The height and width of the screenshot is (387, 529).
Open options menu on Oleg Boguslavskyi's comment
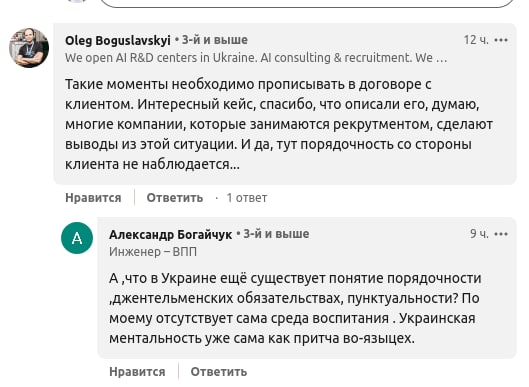tap(501, 40)
